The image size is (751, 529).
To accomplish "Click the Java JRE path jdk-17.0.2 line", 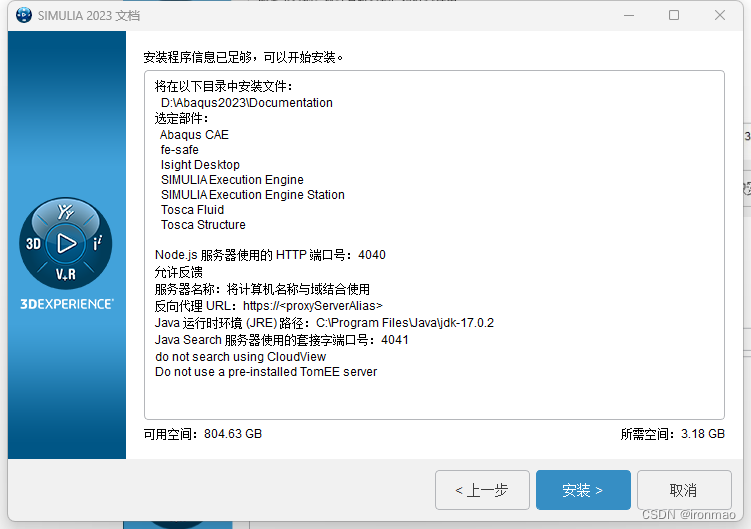I will click(x=324, y=323).
